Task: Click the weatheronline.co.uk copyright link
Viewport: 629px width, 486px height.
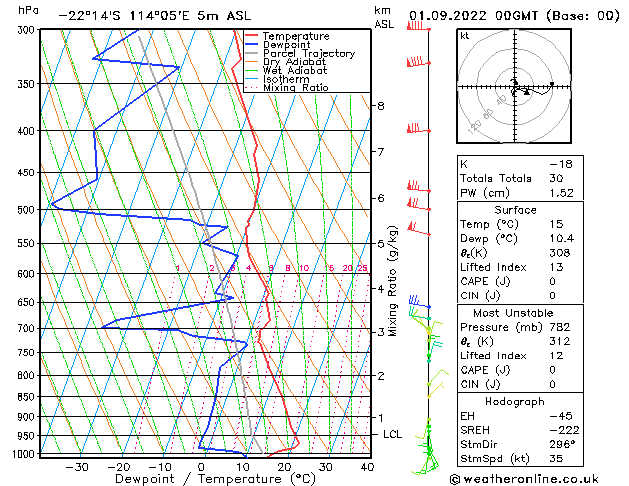Action: [524, 479]
